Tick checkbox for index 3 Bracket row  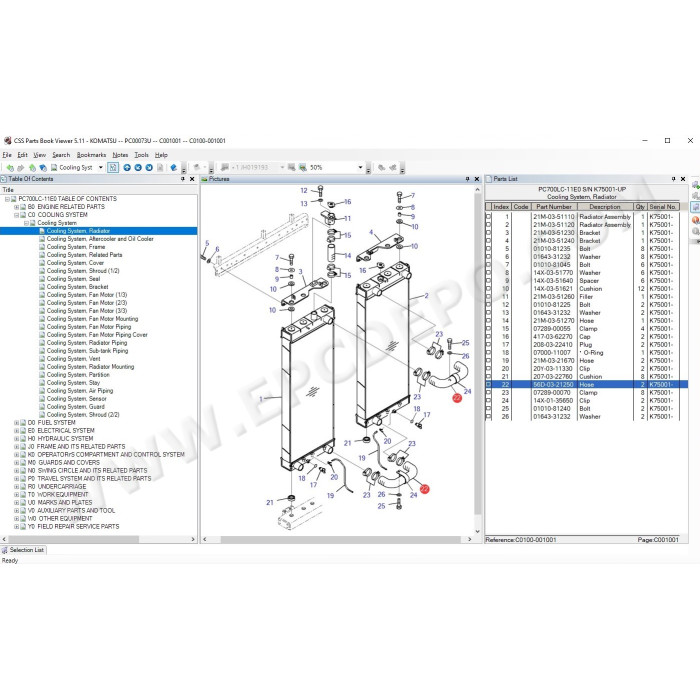click(x=488, y=233)
